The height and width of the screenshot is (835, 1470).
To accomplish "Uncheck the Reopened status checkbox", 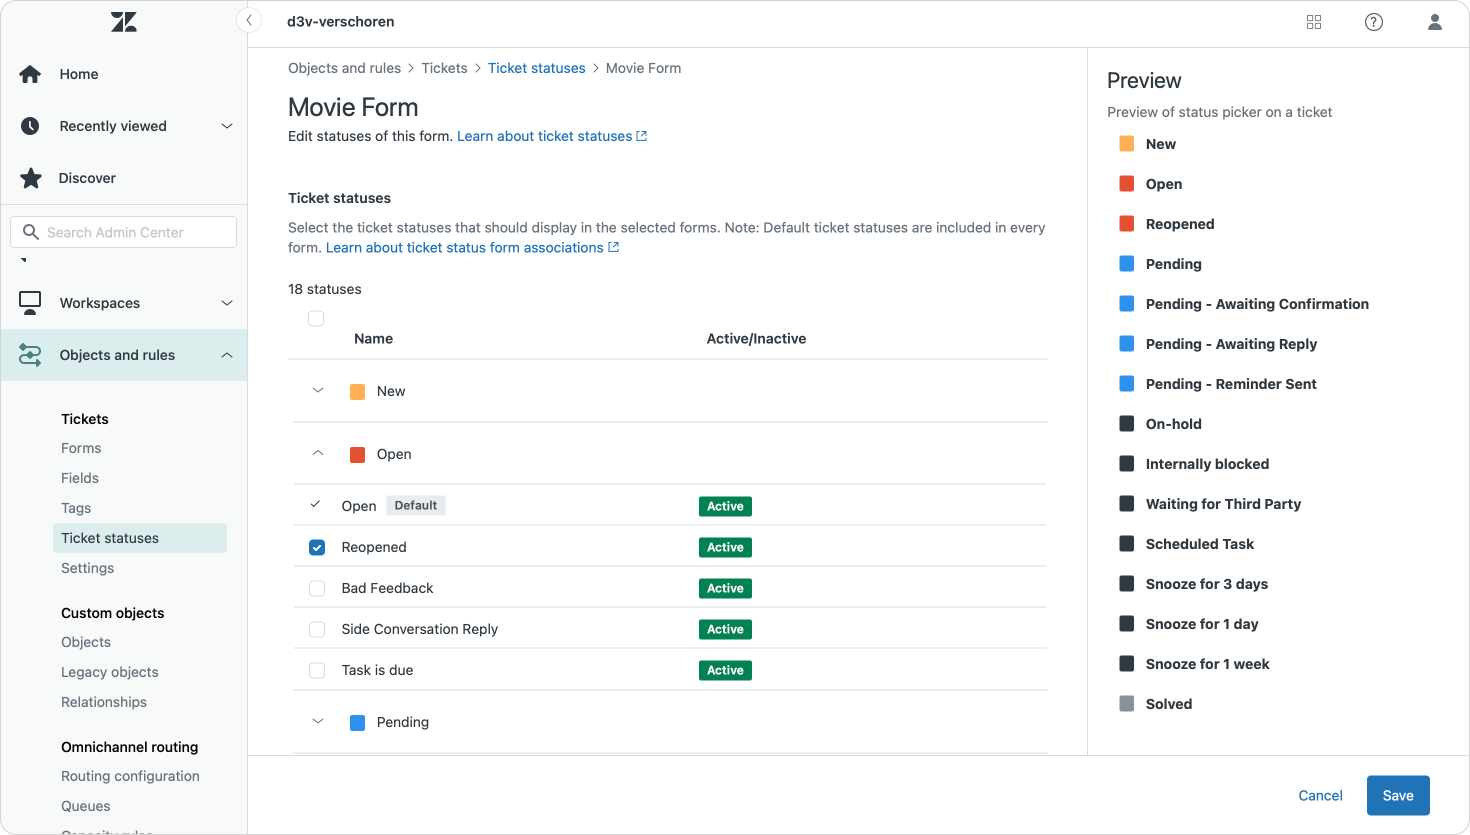I will 317,547.
